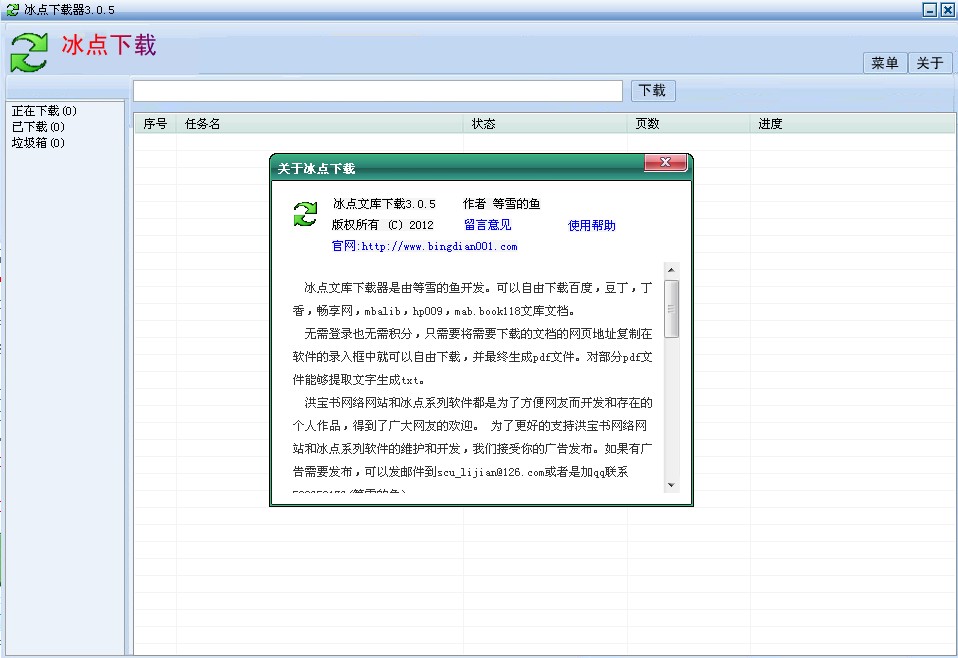The height and width of the screenshot is (658, 958).
Task: Select 正在下载 (0) in the left panel
Action: pyautogui.click(x=44, y=111)
